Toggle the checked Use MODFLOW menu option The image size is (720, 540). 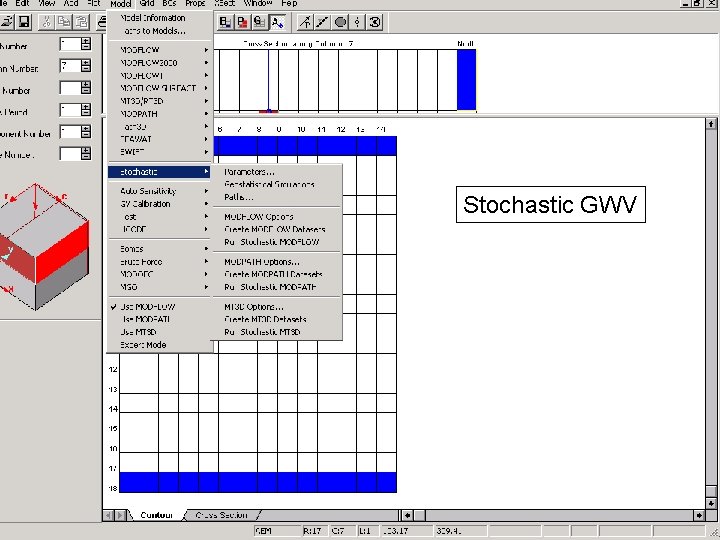160,307
